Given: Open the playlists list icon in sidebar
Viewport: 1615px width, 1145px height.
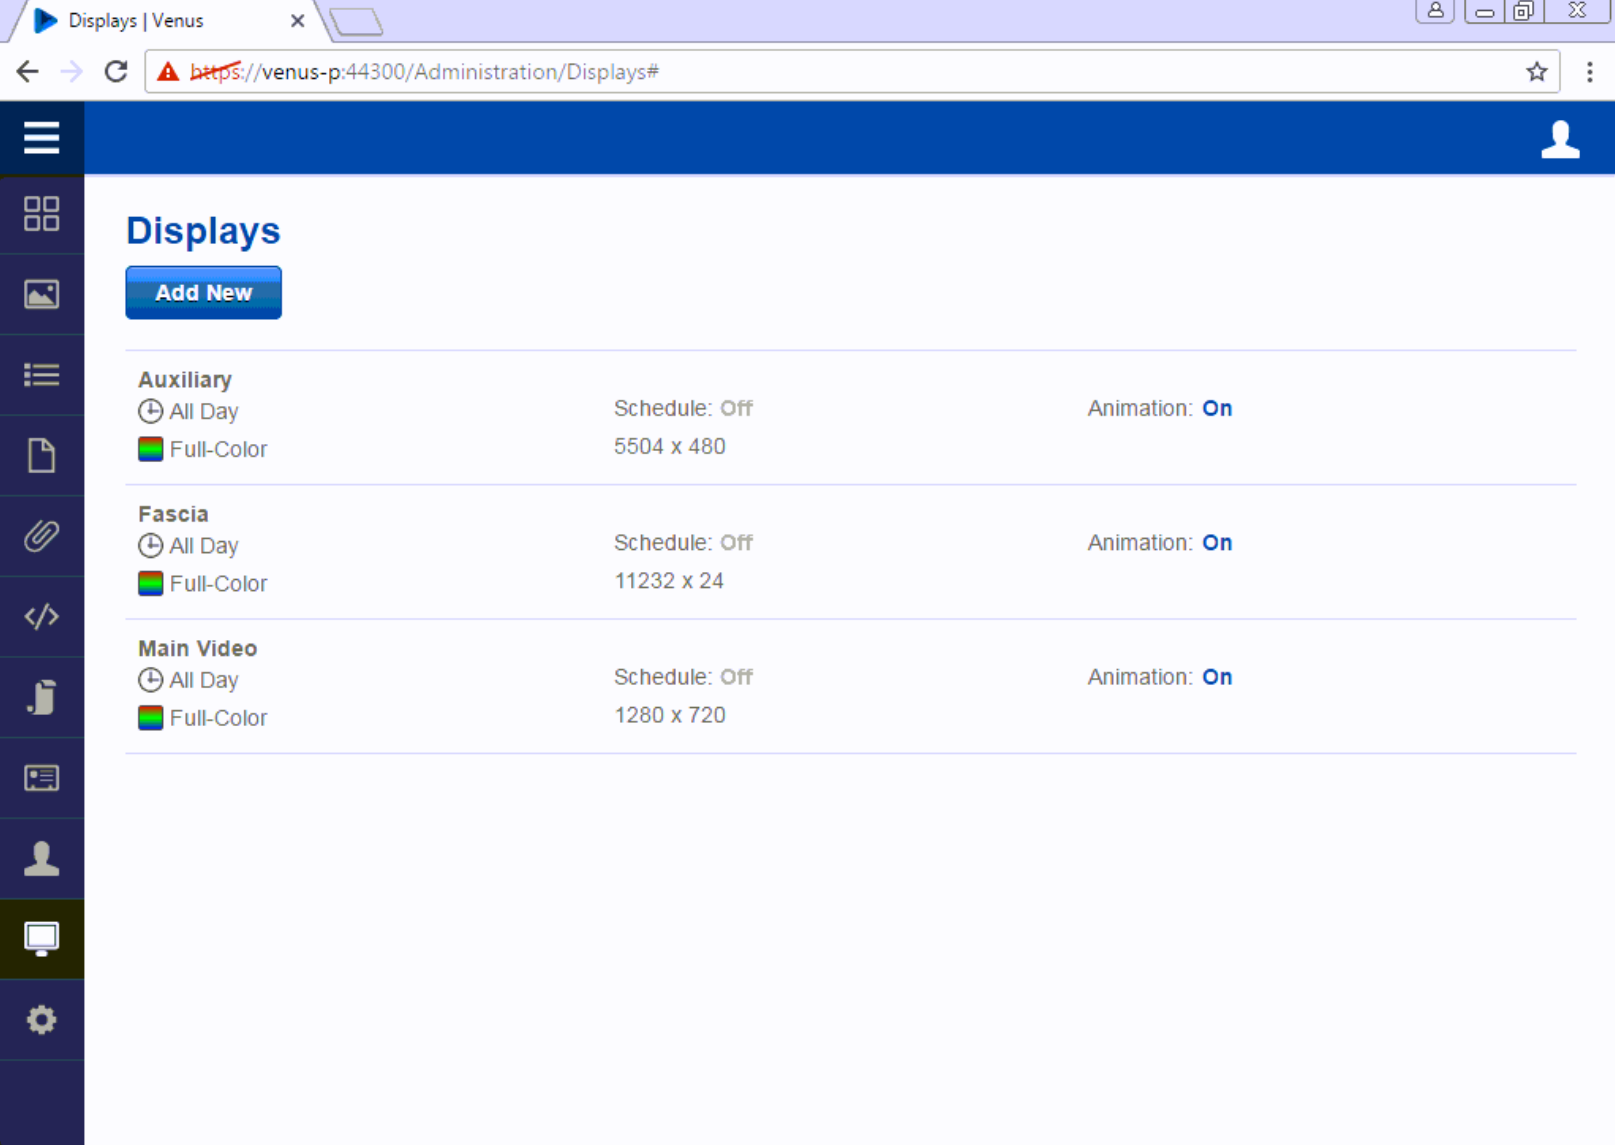Looking at the screenshot, I should [41, 375].
